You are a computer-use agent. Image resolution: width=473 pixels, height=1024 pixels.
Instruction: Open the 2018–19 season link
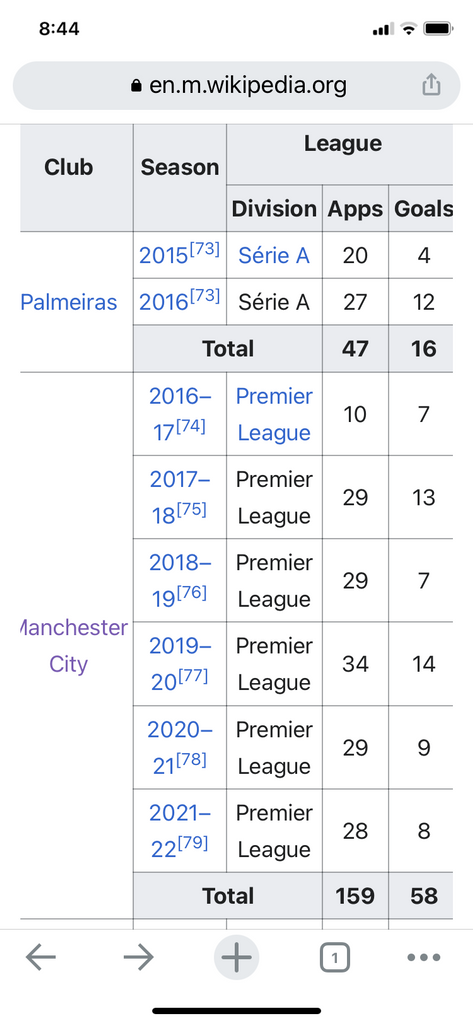point(180,581)
